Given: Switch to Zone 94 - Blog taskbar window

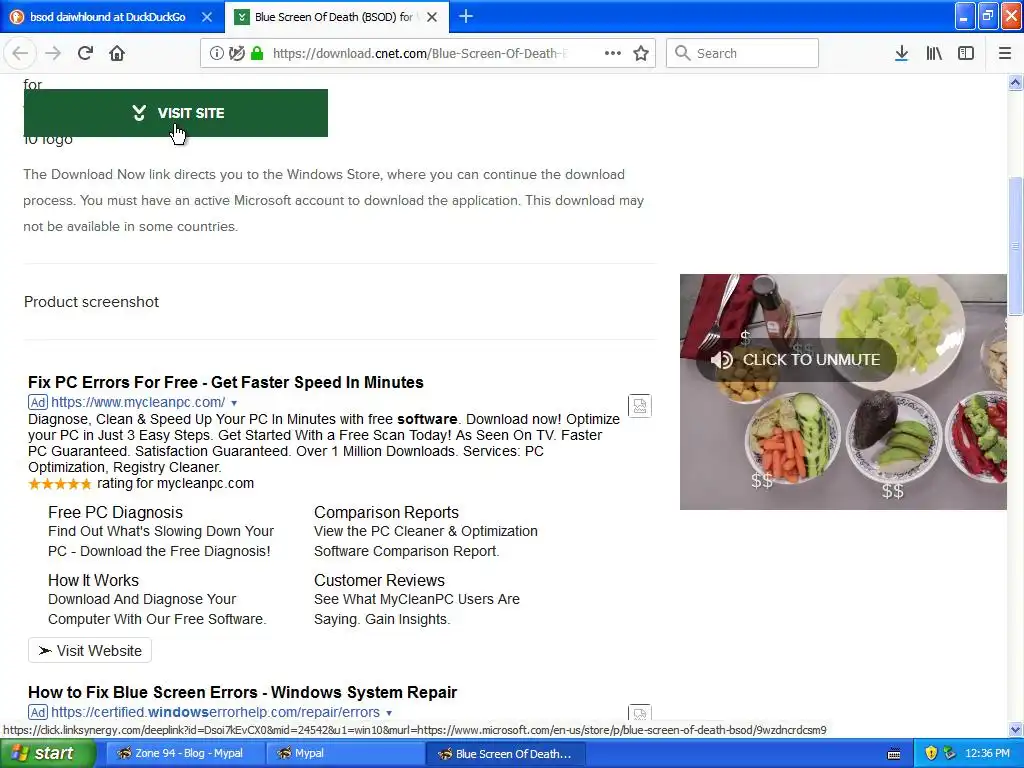Looking at the screenshot, I should click(184, 754).
